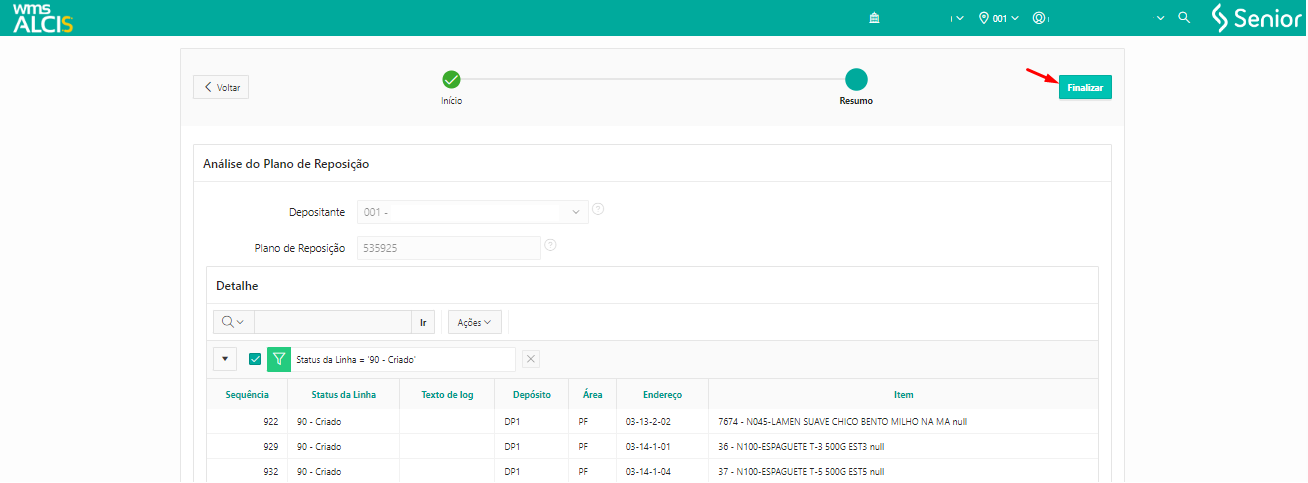Click the Texto de log column header
The height and width of the screenshot is (483, 1308).
pyautogui.click(x=447, y=395)
